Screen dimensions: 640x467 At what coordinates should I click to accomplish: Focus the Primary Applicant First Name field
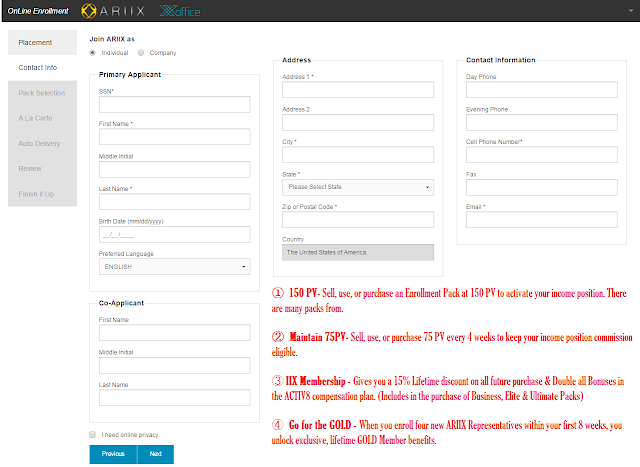click(x=174, y=137)
